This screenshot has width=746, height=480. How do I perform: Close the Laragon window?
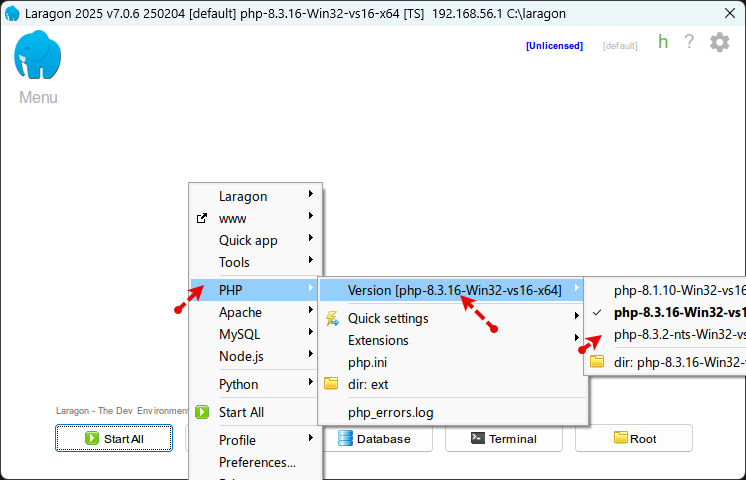pos(730,13)
